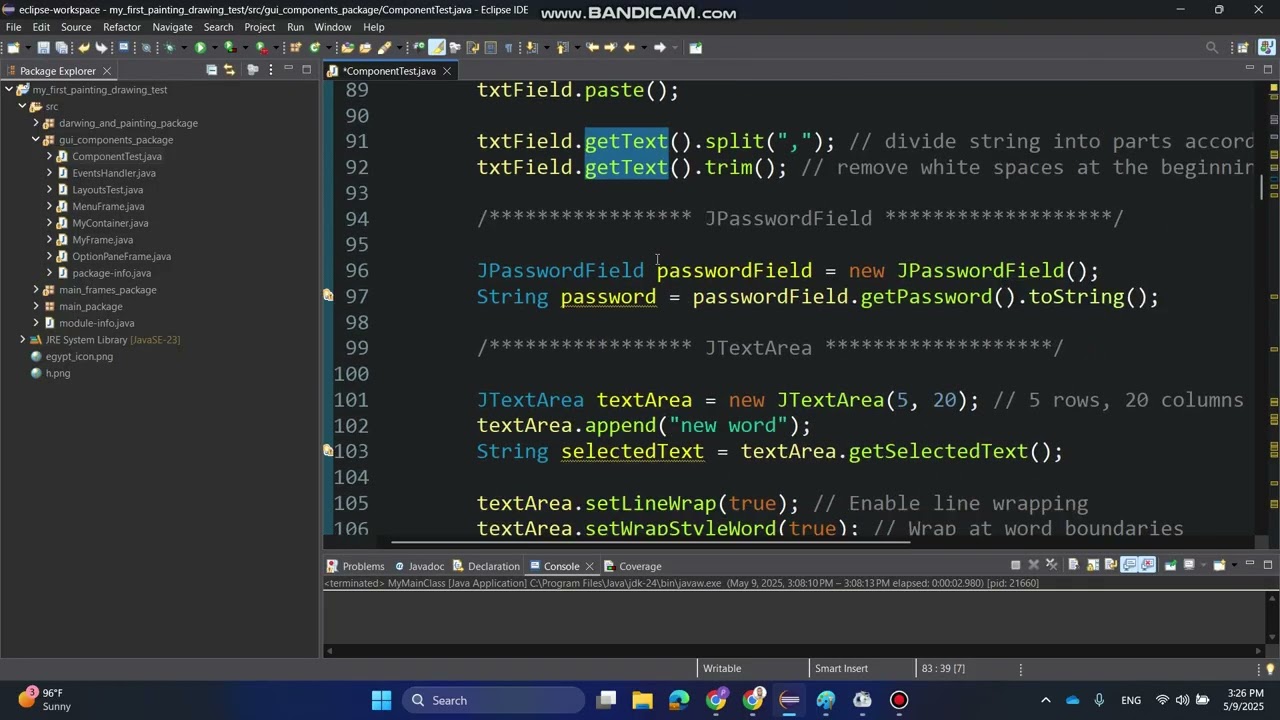Click the New file wizard icon
1280x720 pixels.
(12, 47)
